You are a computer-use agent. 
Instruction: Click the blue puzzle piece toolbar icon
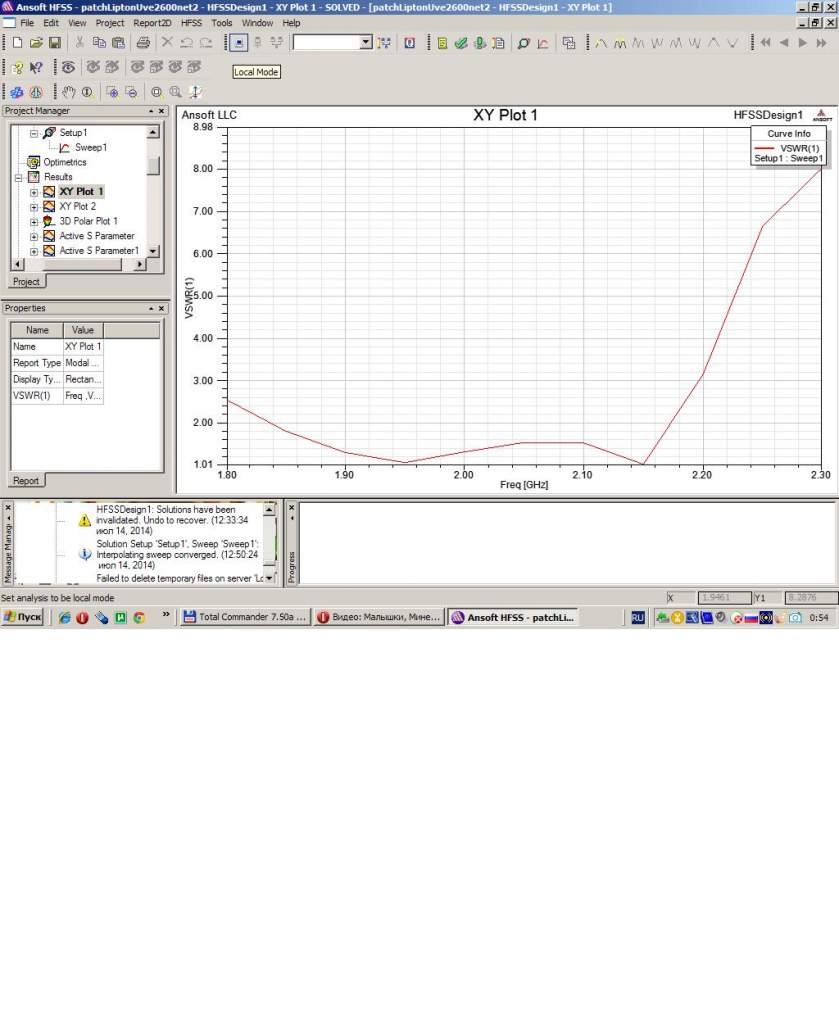tap(17, 92)
